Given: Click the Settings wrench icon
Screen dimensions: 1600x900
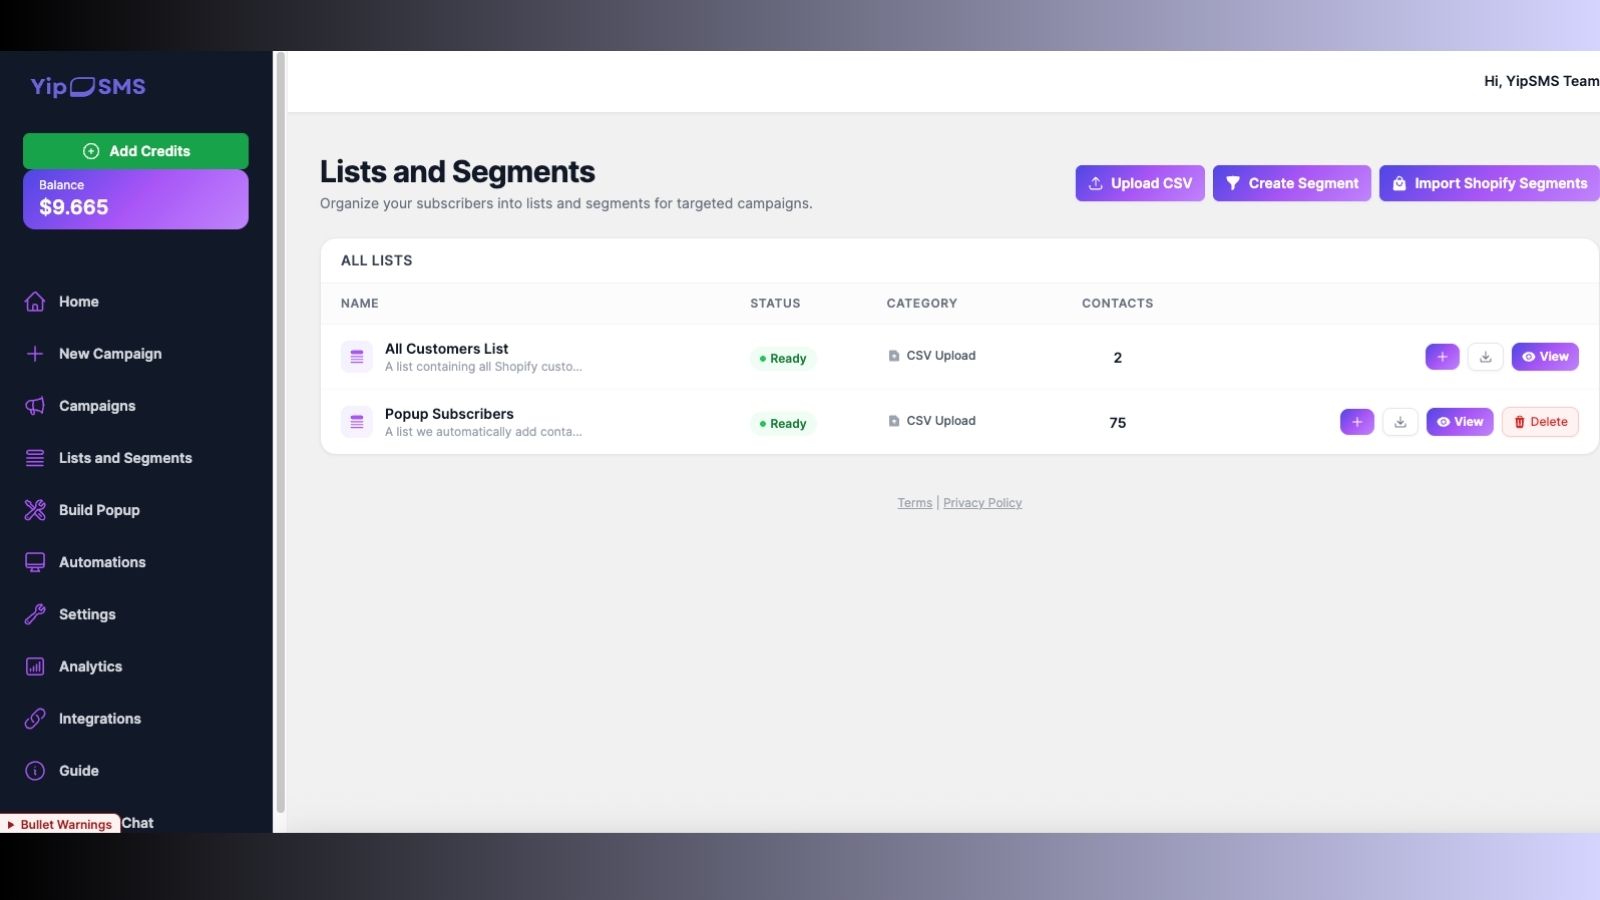Looking at the screenshot, I should pyautogui.click(x=35, y=614).
